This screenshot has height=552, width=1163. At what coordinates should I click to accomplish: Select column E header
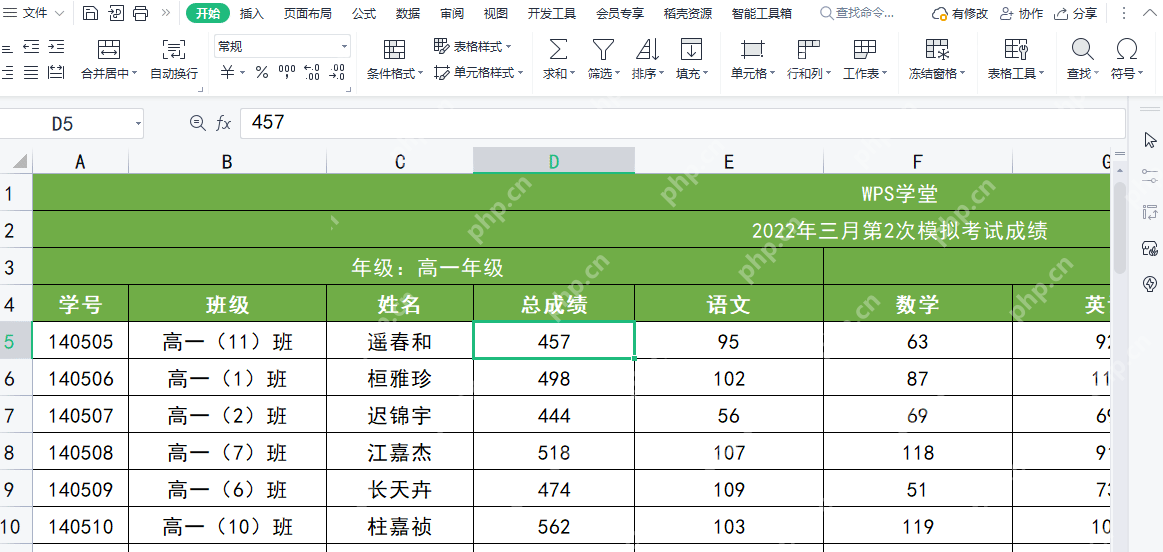pyautogui.click(x=728, y=162)
